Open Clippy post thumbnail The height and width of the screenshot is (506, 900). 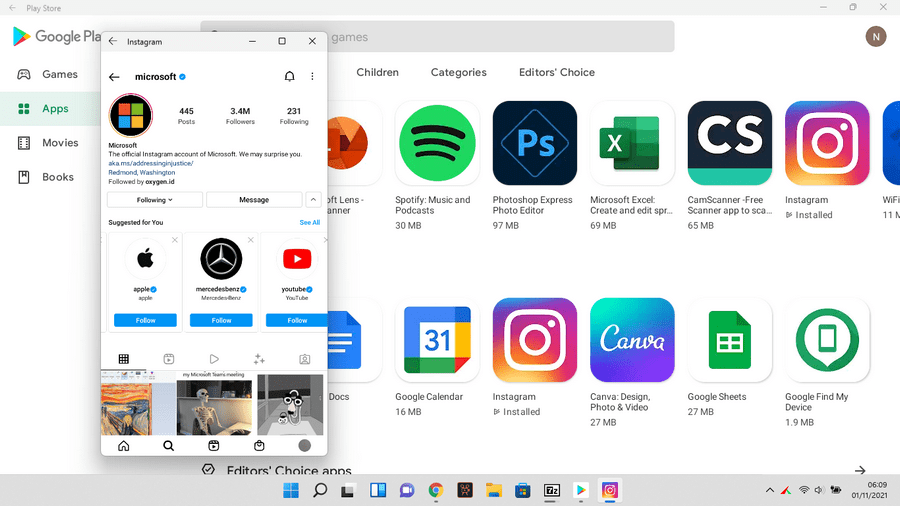point(290,403)
